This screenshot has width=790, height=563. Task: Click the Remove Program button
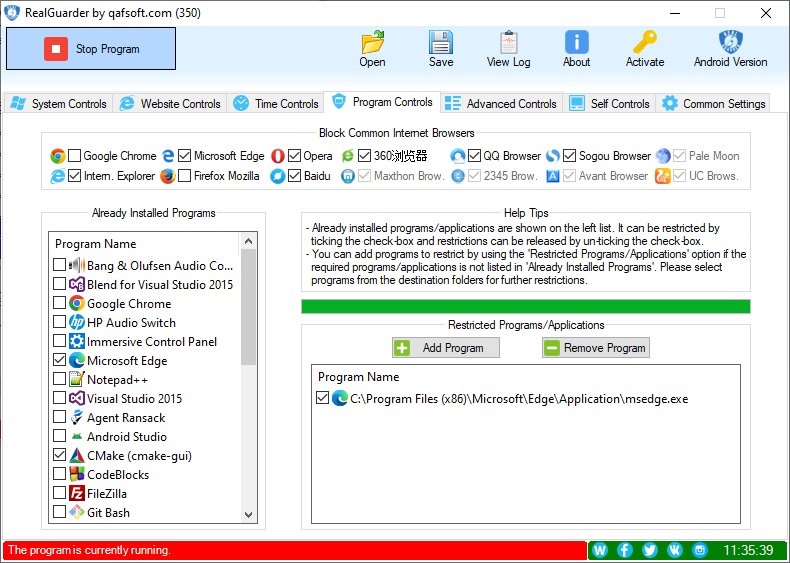595,348
